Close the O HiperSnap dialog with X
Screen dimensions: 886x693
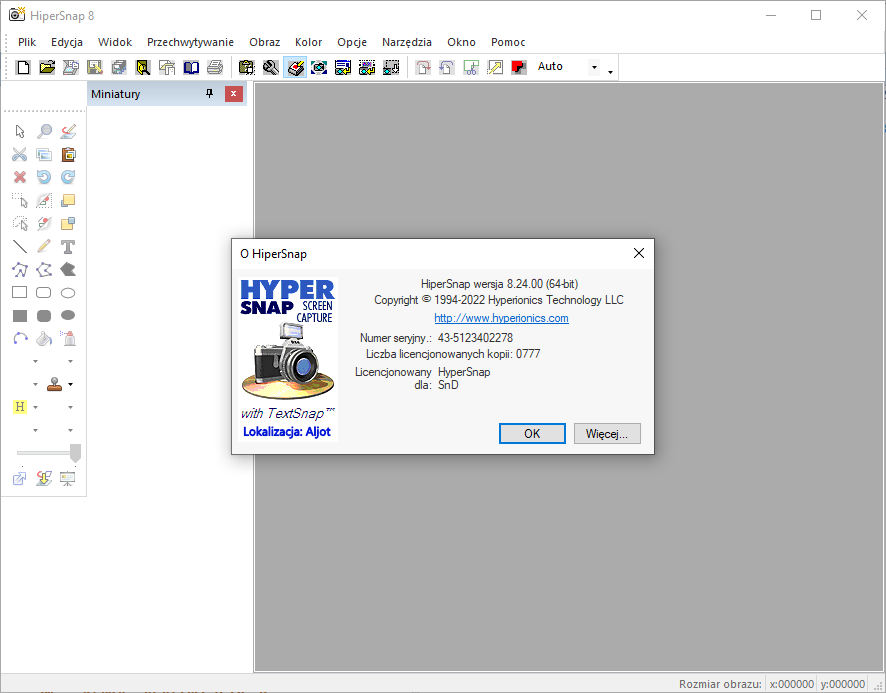[x=639, y=253]
